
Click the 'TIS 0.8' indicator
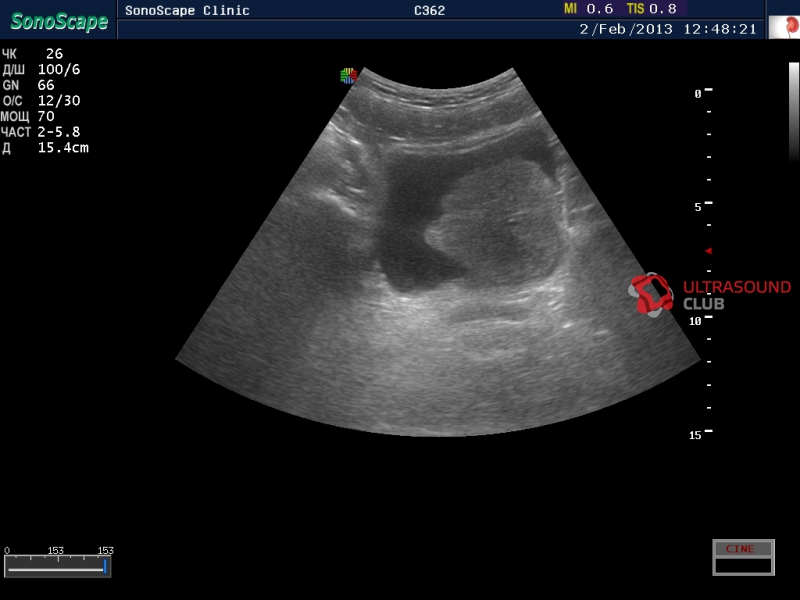(652, 9)
